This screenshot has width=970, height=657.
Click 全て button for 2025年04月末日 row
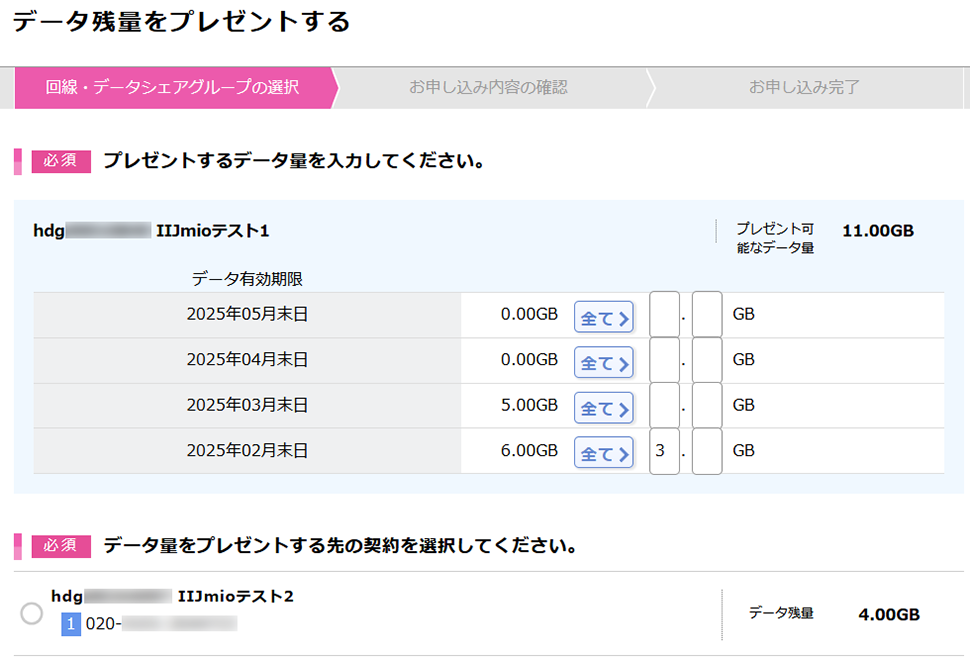604,363
